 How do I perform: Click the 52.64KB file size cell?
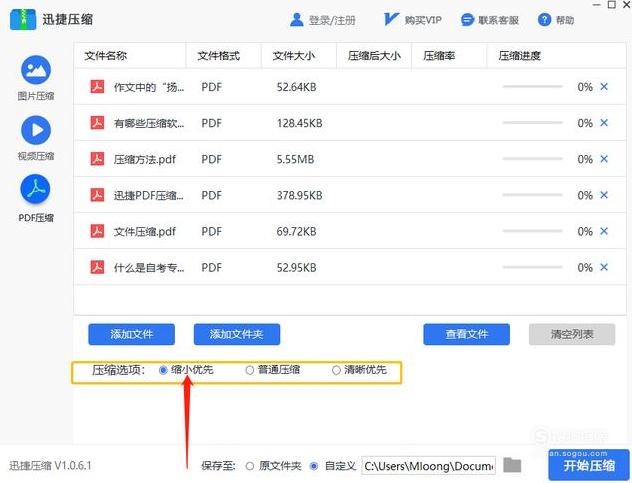(296, 87)
